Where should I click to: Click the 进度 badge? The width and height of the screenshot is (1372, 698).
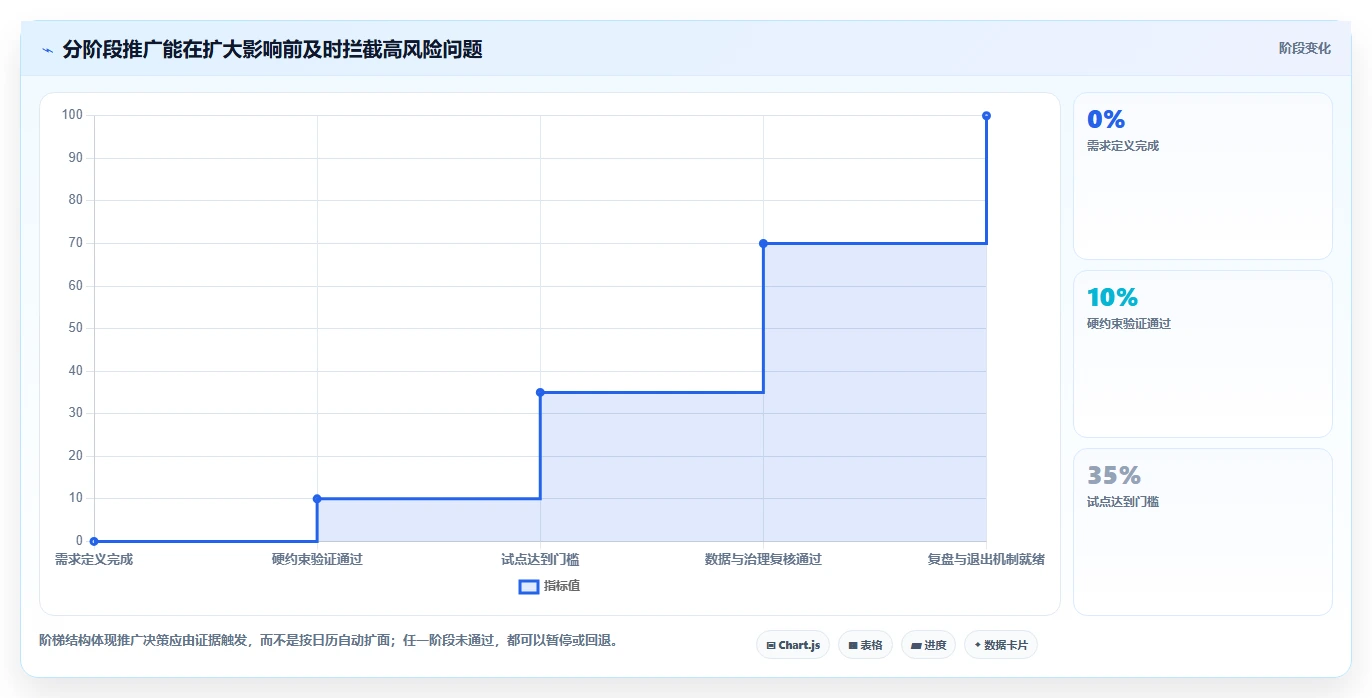929,645
